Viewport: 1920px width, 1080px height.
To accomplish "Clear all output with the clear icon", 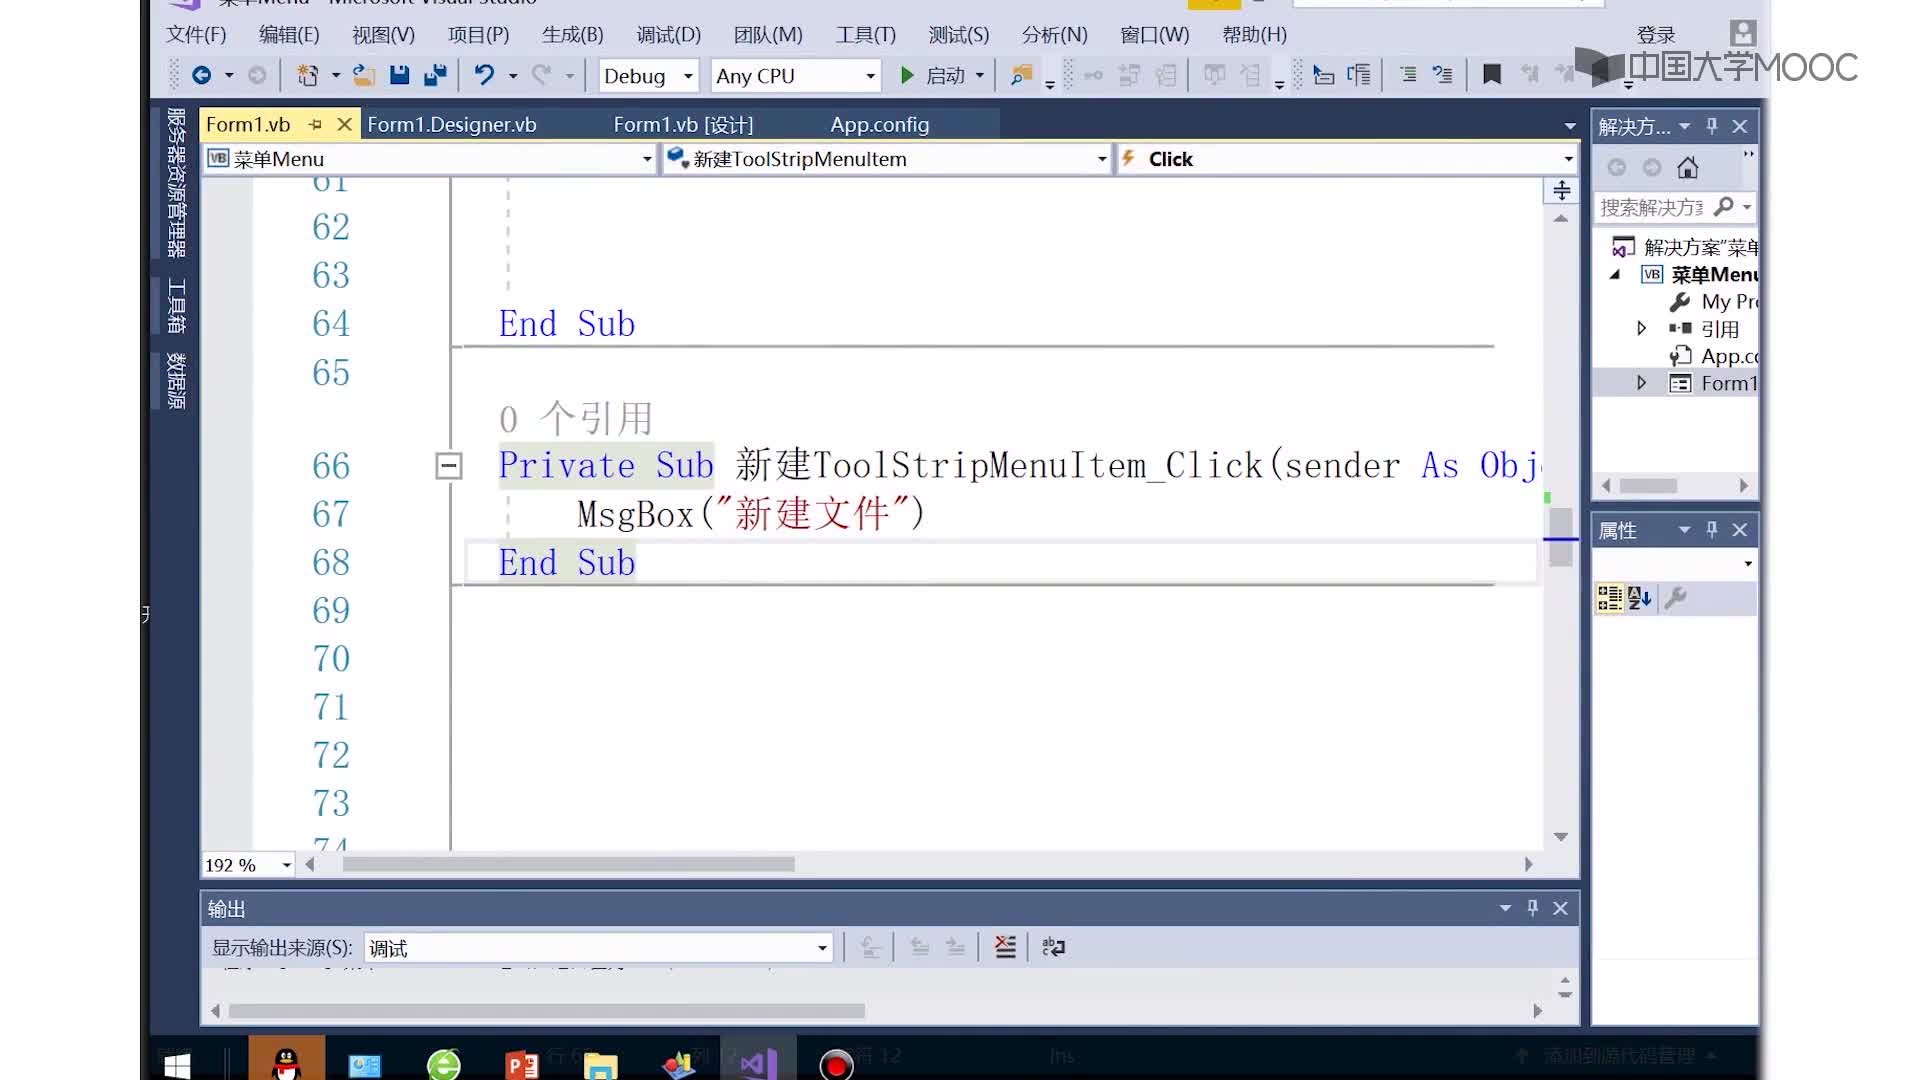I will point(1005,947).
